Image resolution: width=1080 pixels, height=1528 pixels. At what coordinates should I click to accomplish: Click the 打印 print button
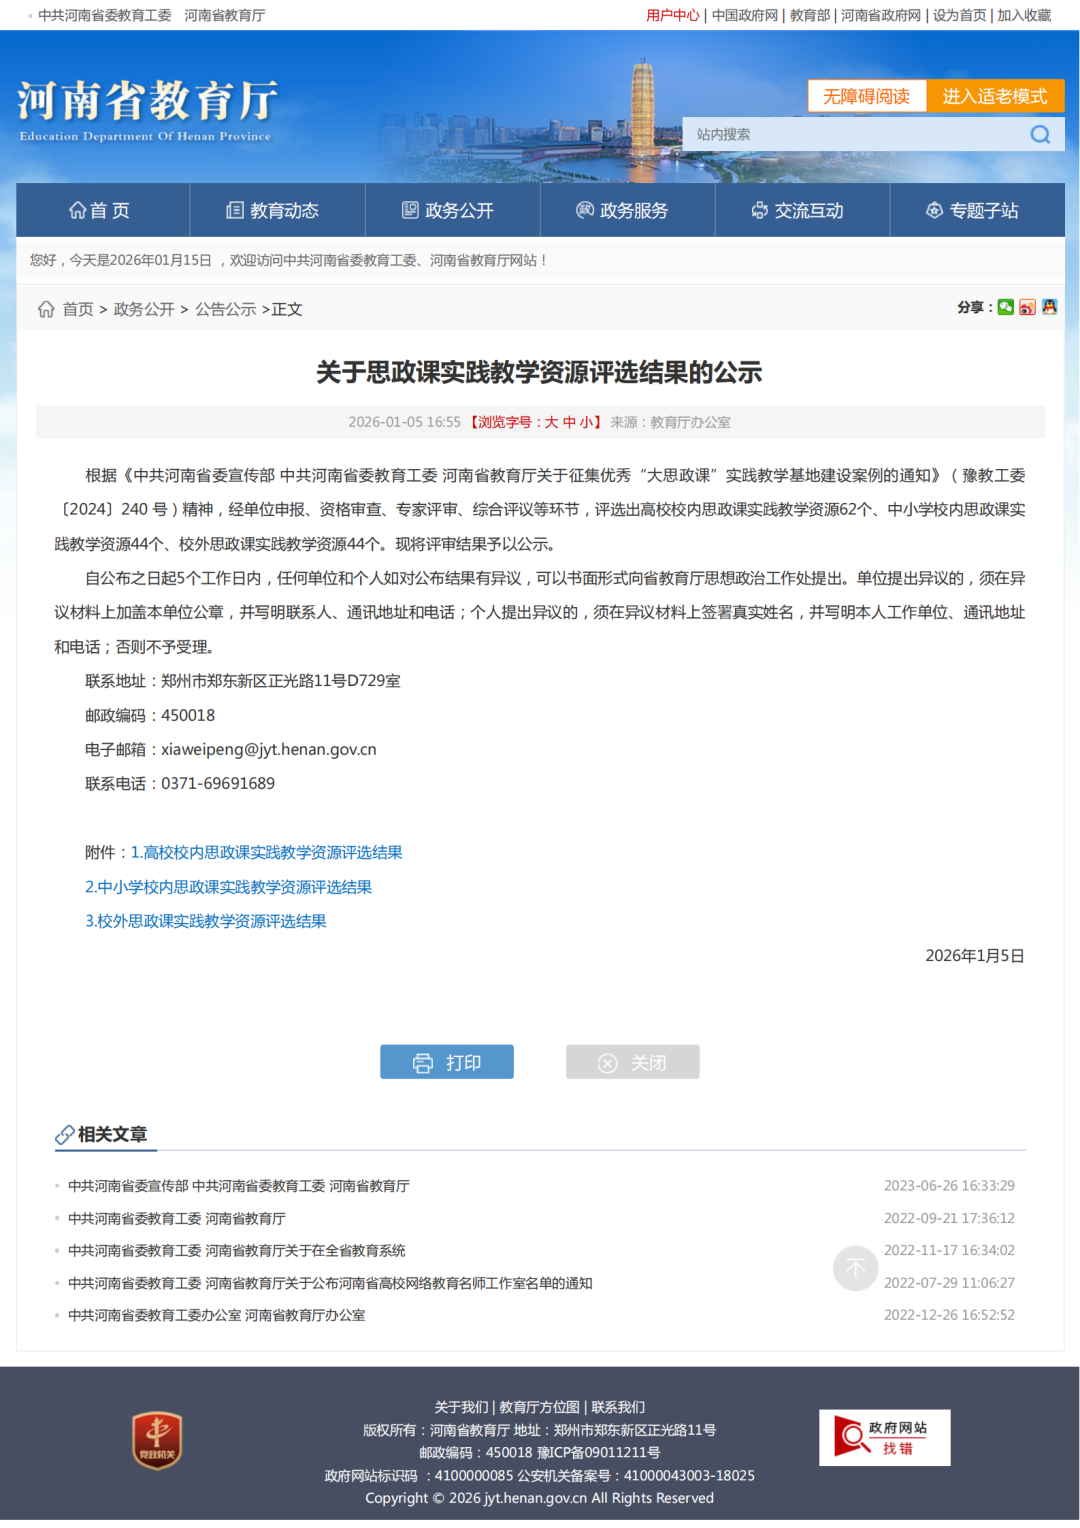click(447, 1062)
